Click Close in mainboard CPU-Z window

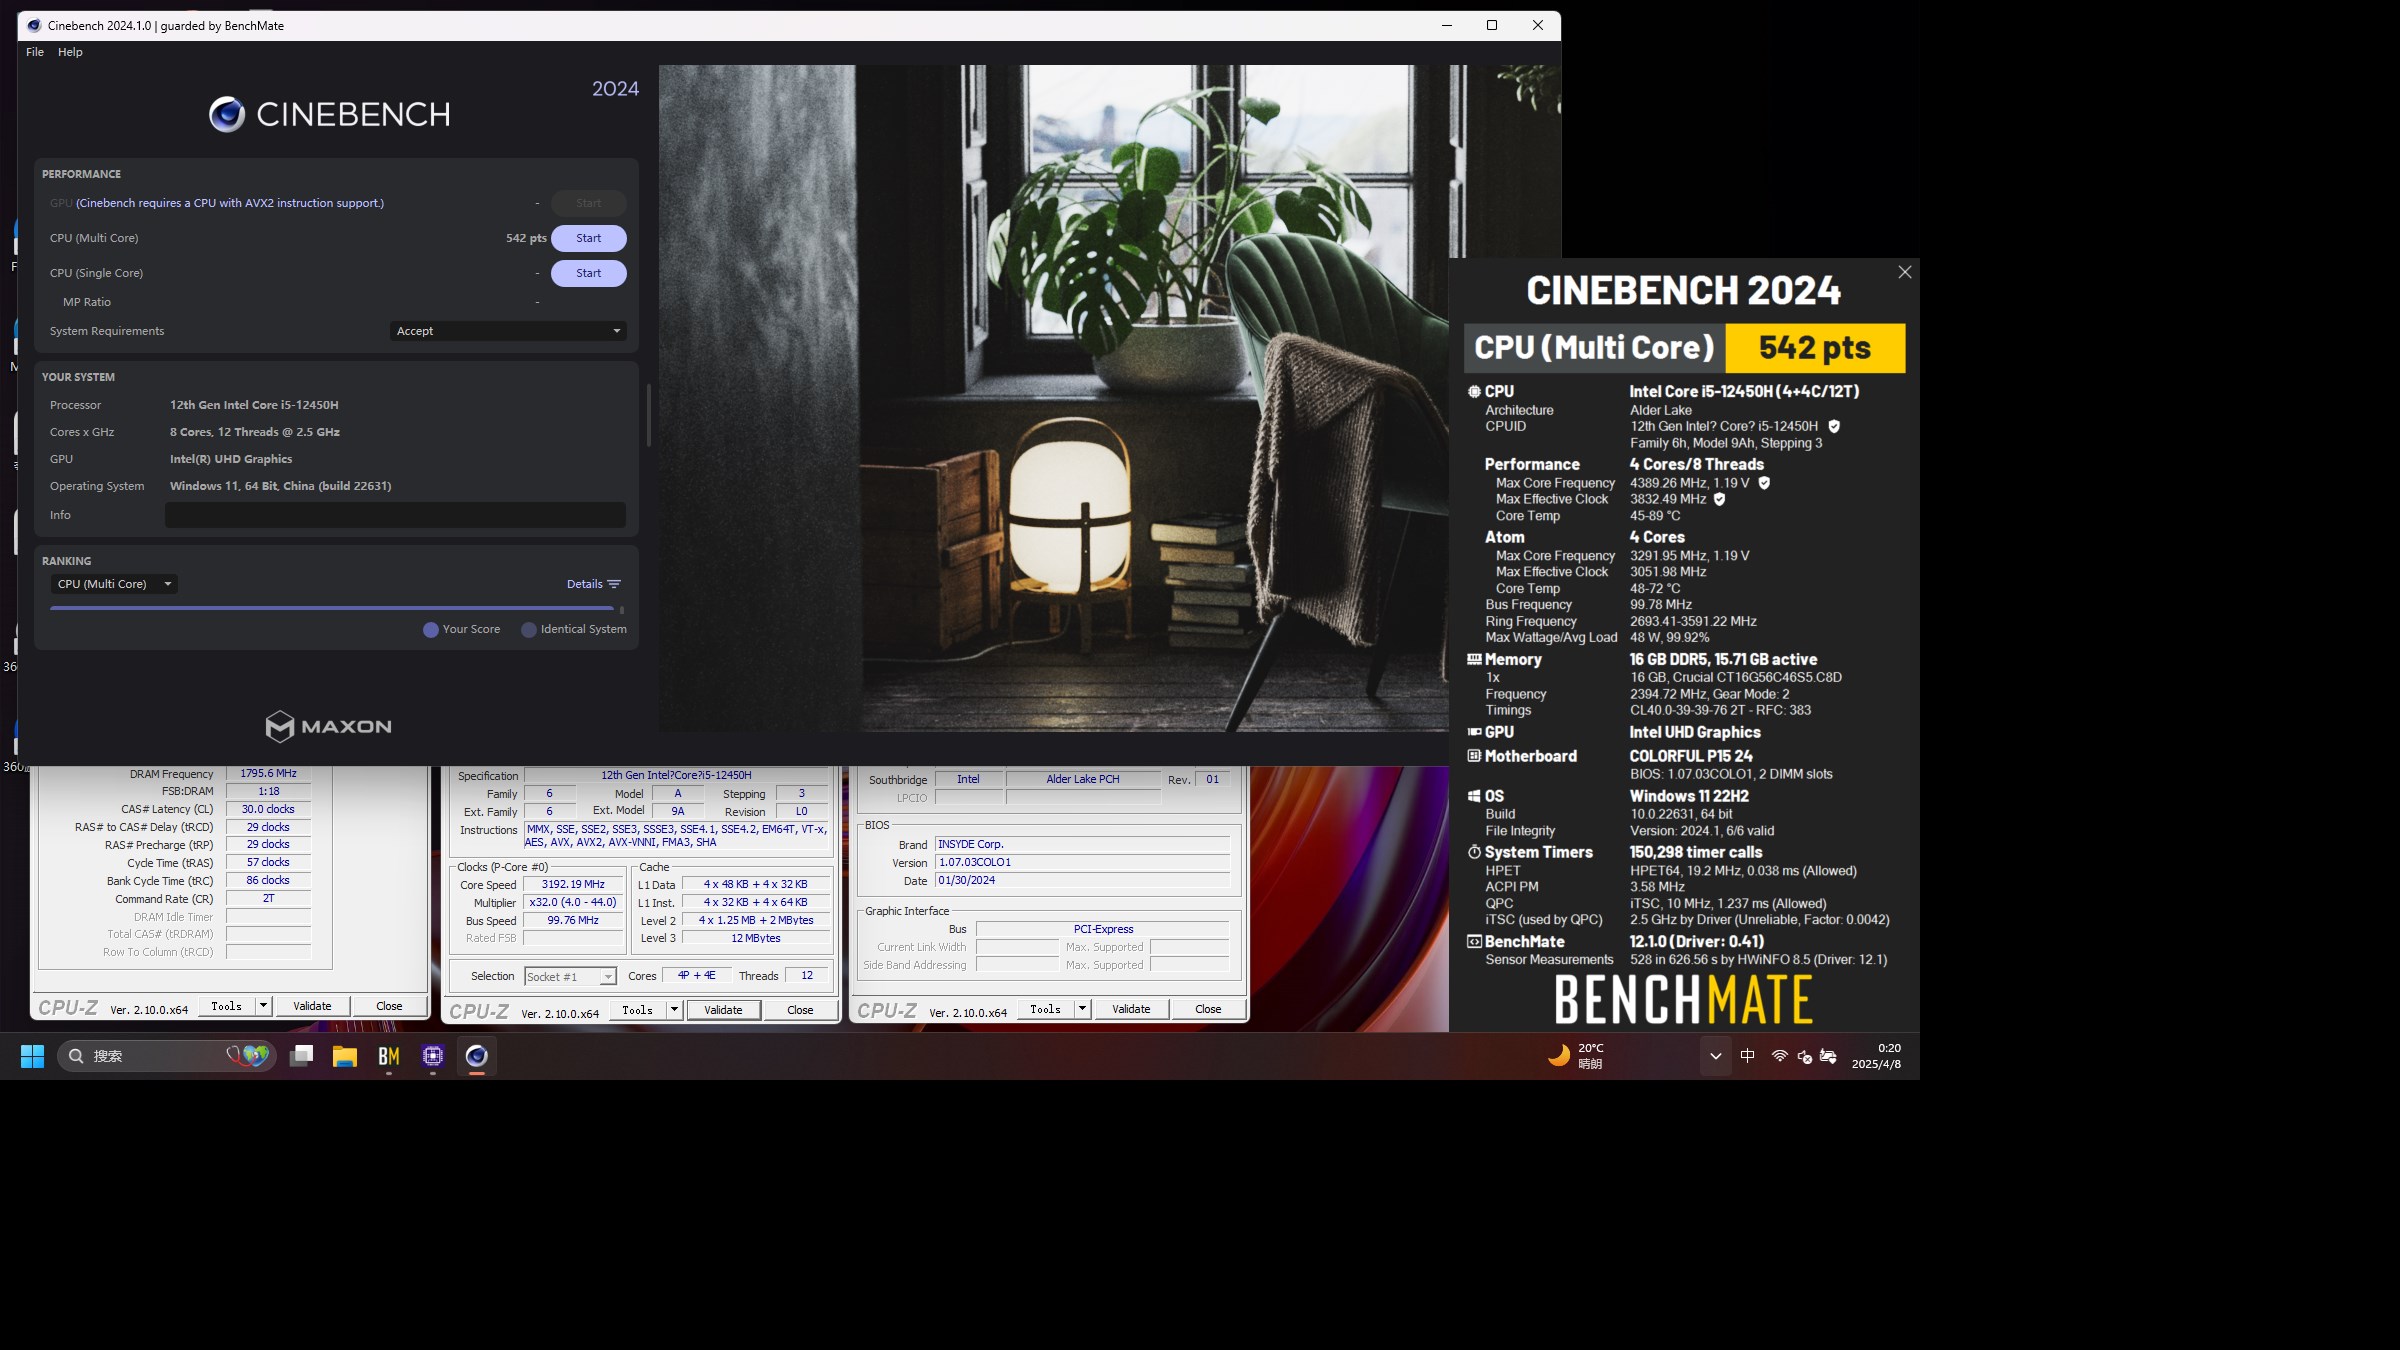coord(1208,1010)
